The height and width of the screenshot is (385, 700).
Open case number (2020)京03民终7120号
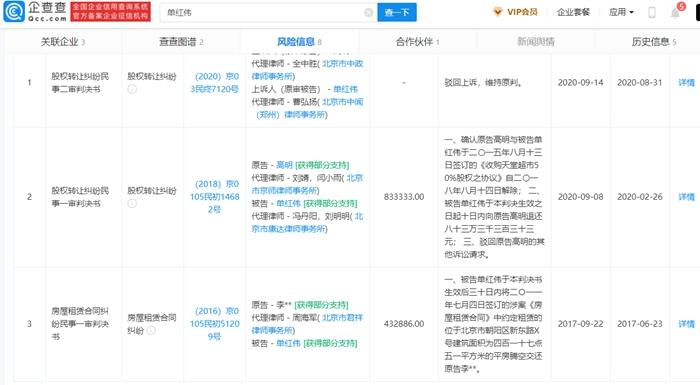coord(215,83)
